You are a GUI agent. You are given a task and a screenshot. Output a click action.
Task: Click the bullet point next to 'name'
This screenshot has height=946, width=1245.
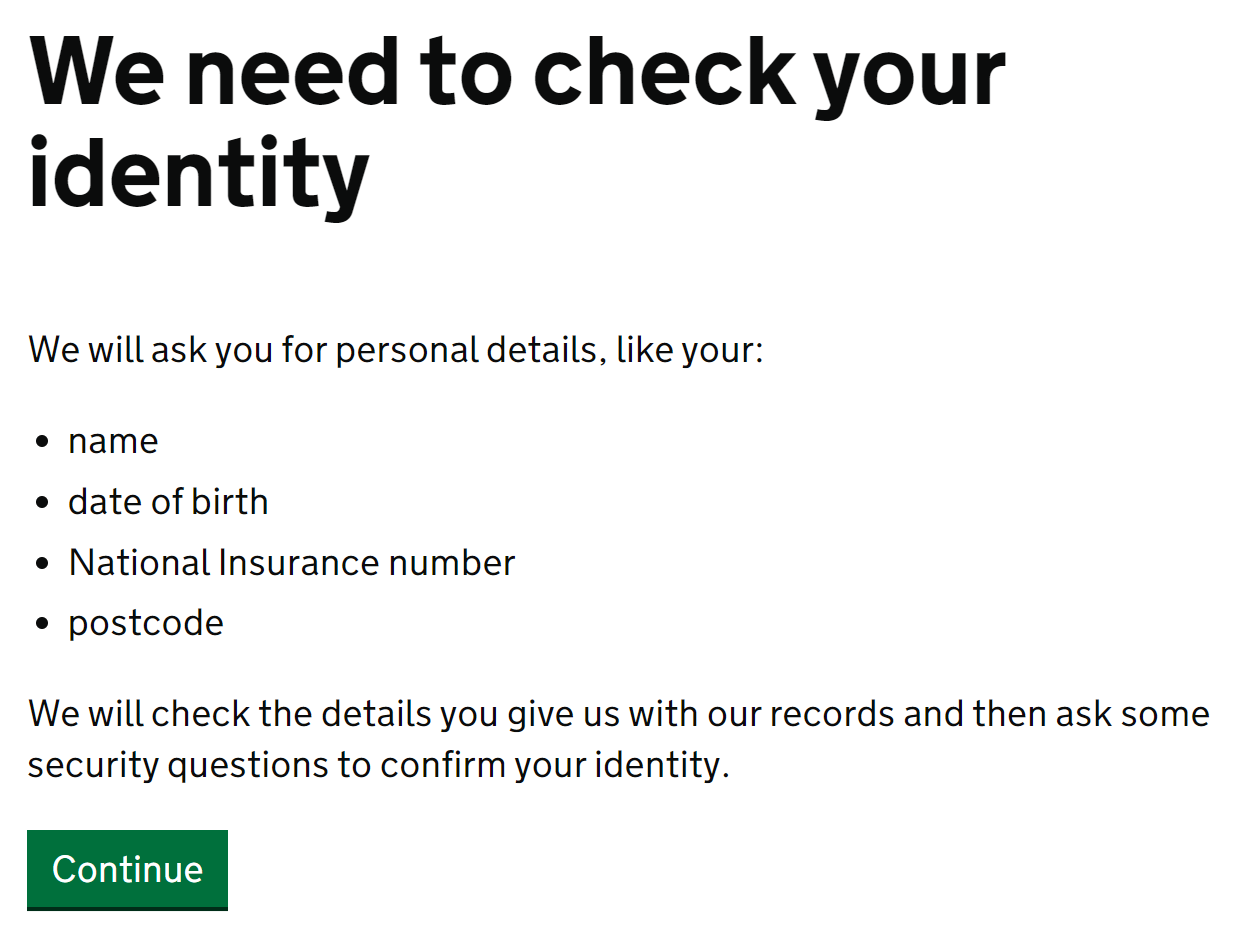pyautogui.click(x=42, y=442)
